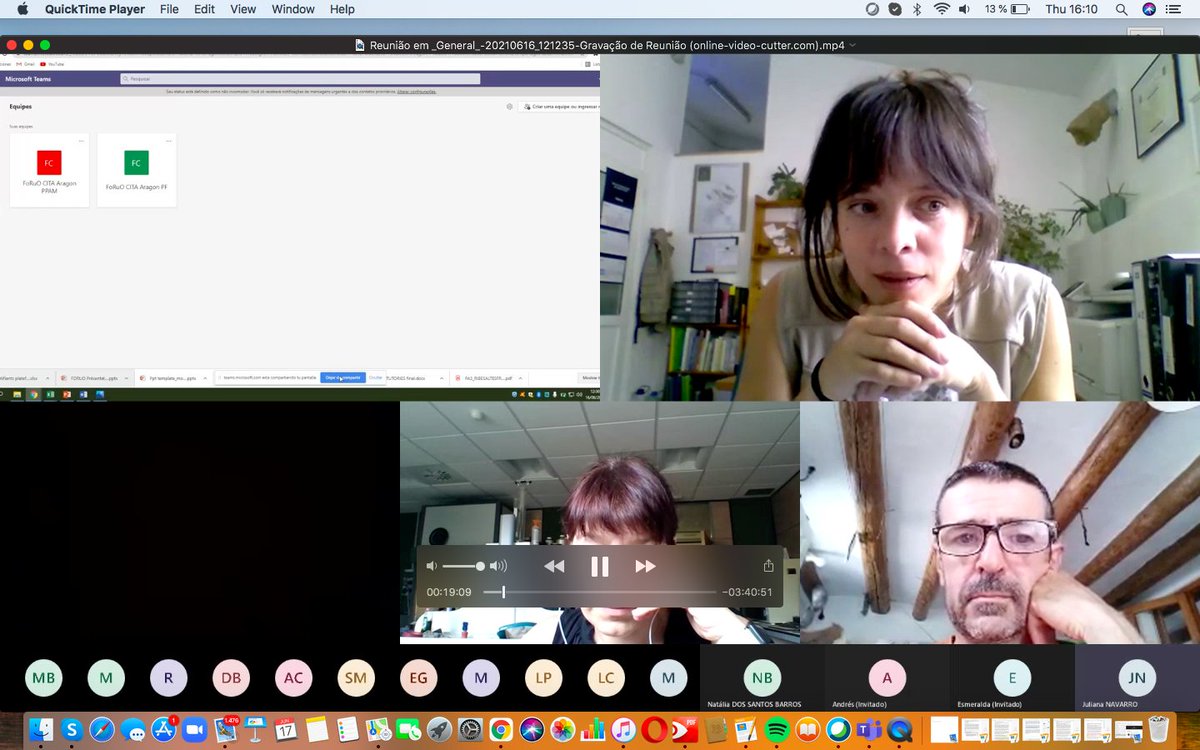The image size is (1200, 750).
Task: Open Spotify from the Dock
Action: pos(777,729)
